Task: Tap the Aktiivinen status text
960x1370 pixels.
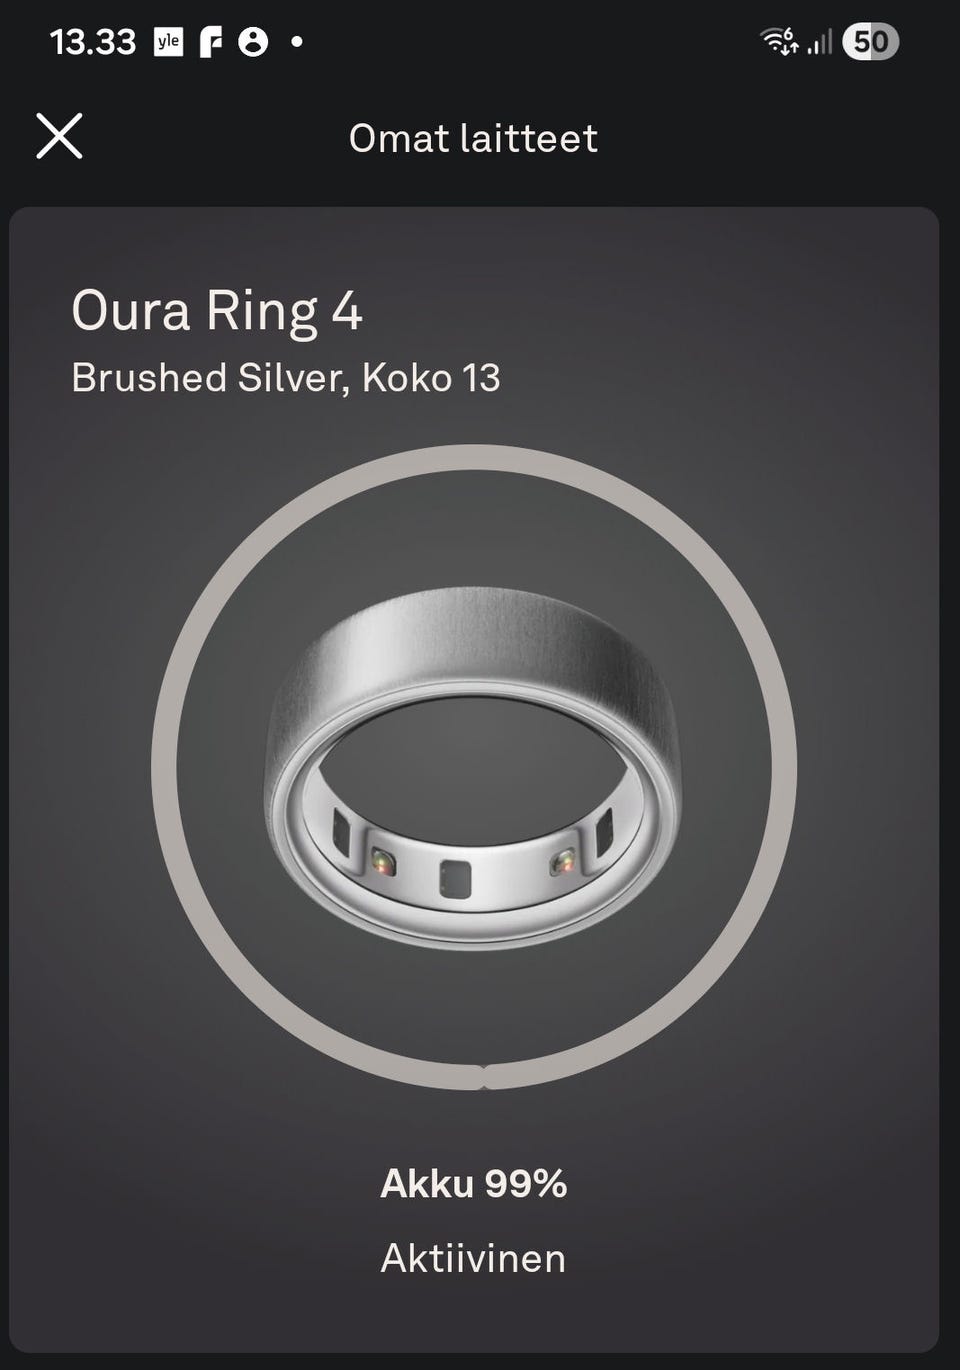Action: point(473,1258)
